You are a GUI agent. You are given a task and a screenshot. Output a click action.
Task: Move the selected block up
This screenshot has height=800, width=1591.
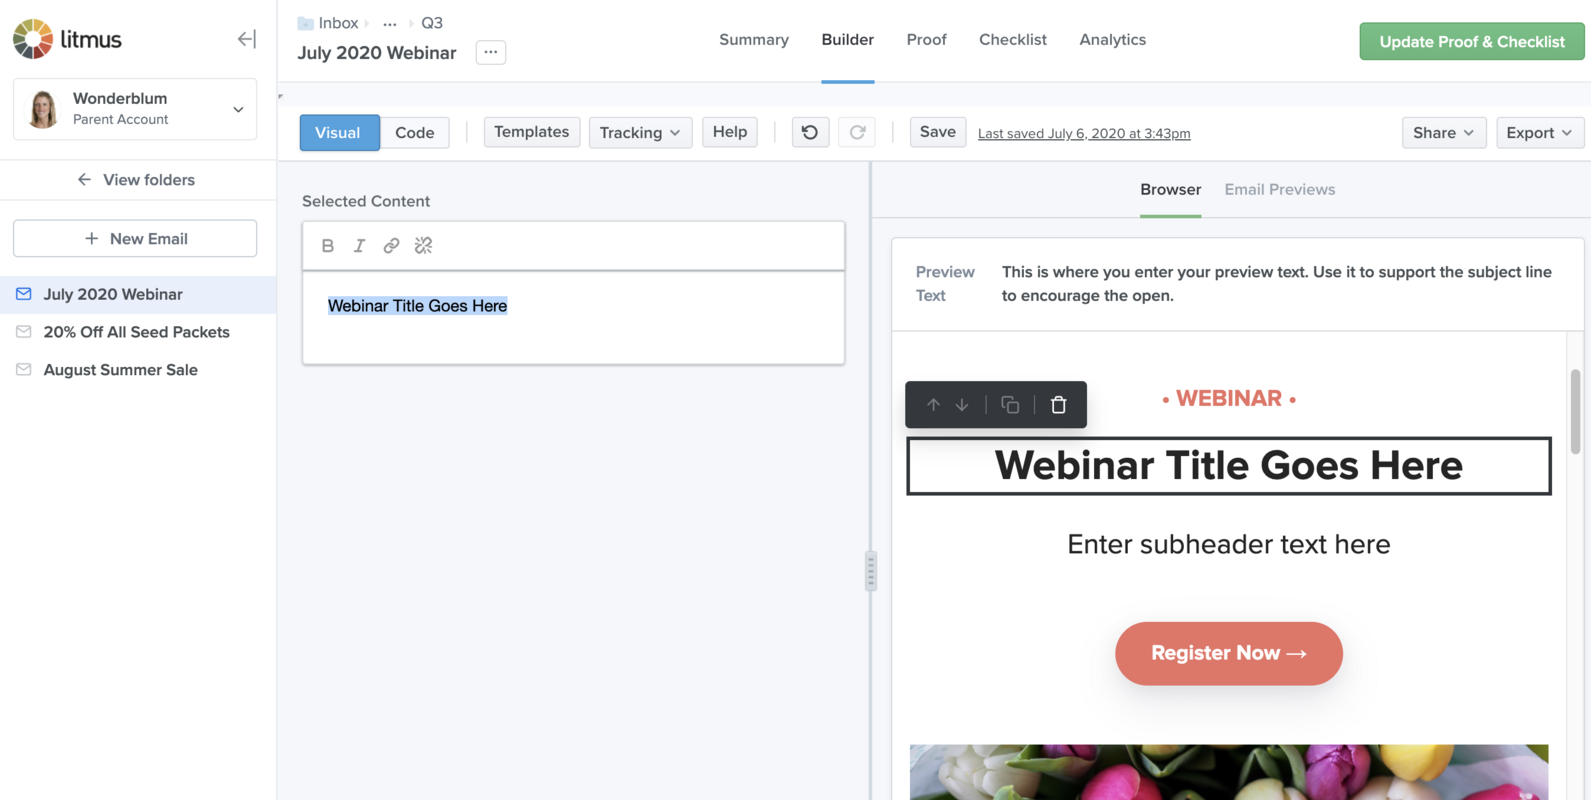click(933, 405)
